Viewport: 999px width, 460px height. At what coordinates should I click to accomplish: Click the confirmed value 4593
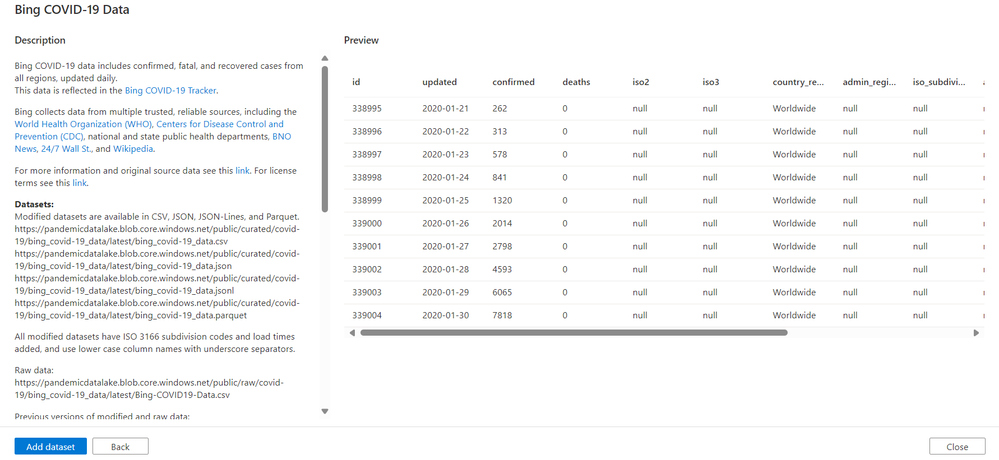point(502,269)
